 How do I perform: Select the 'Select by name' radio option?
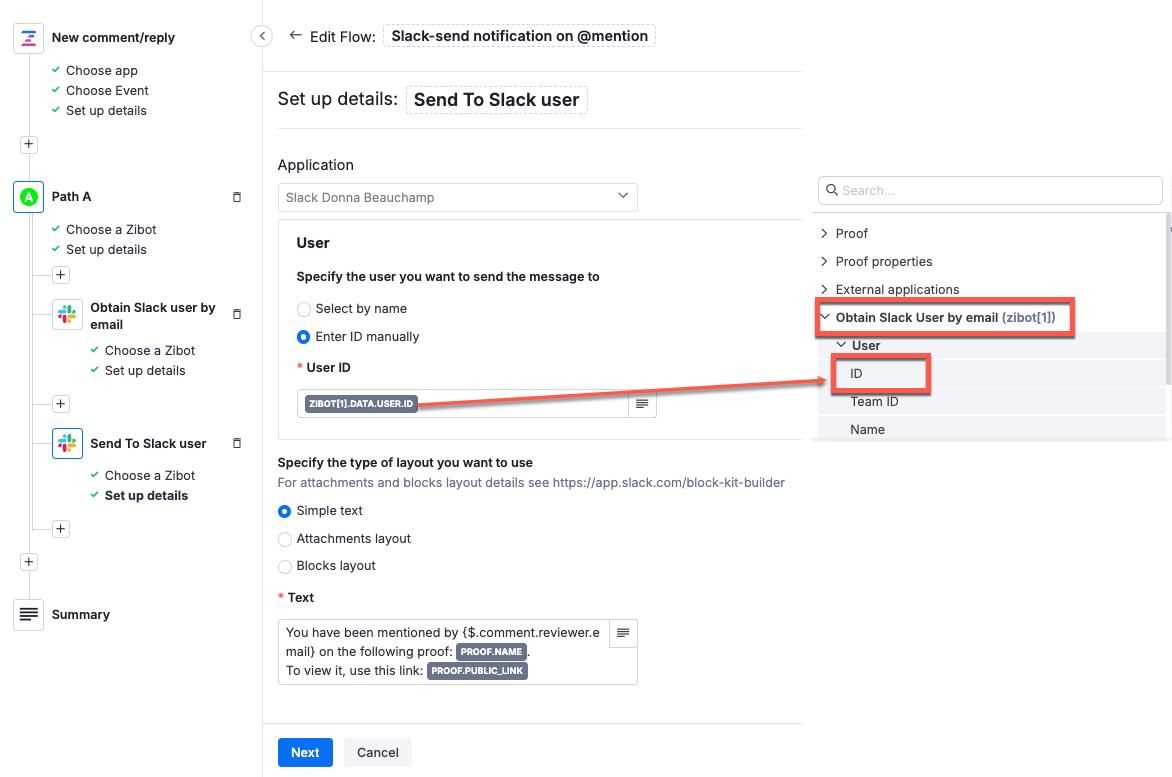304,309
